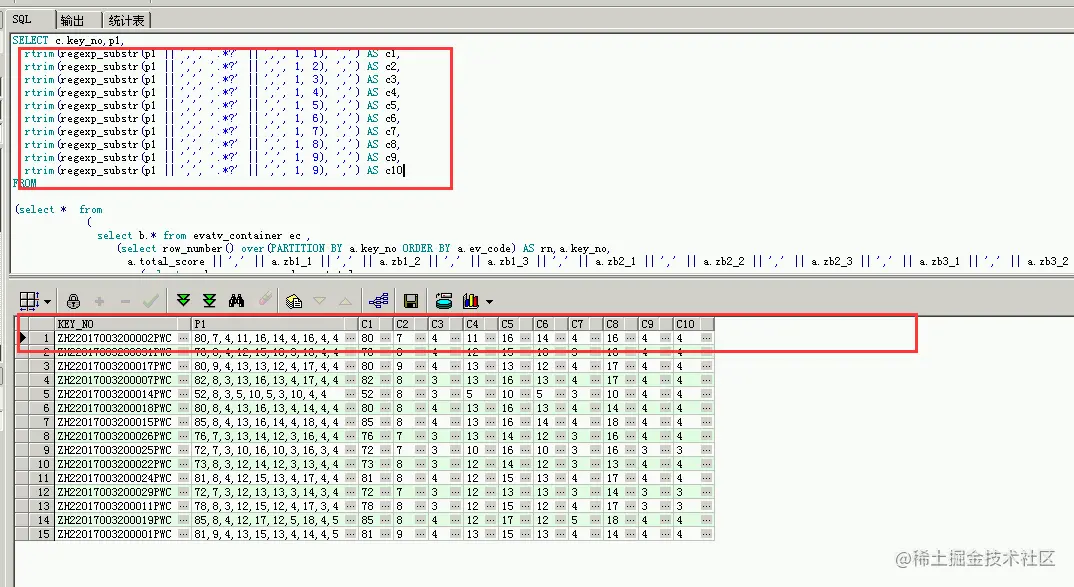The width and height of the screenshot is (1074, 587).
Task: Switch to the 输出 tab
Action: tap(72, 21)
